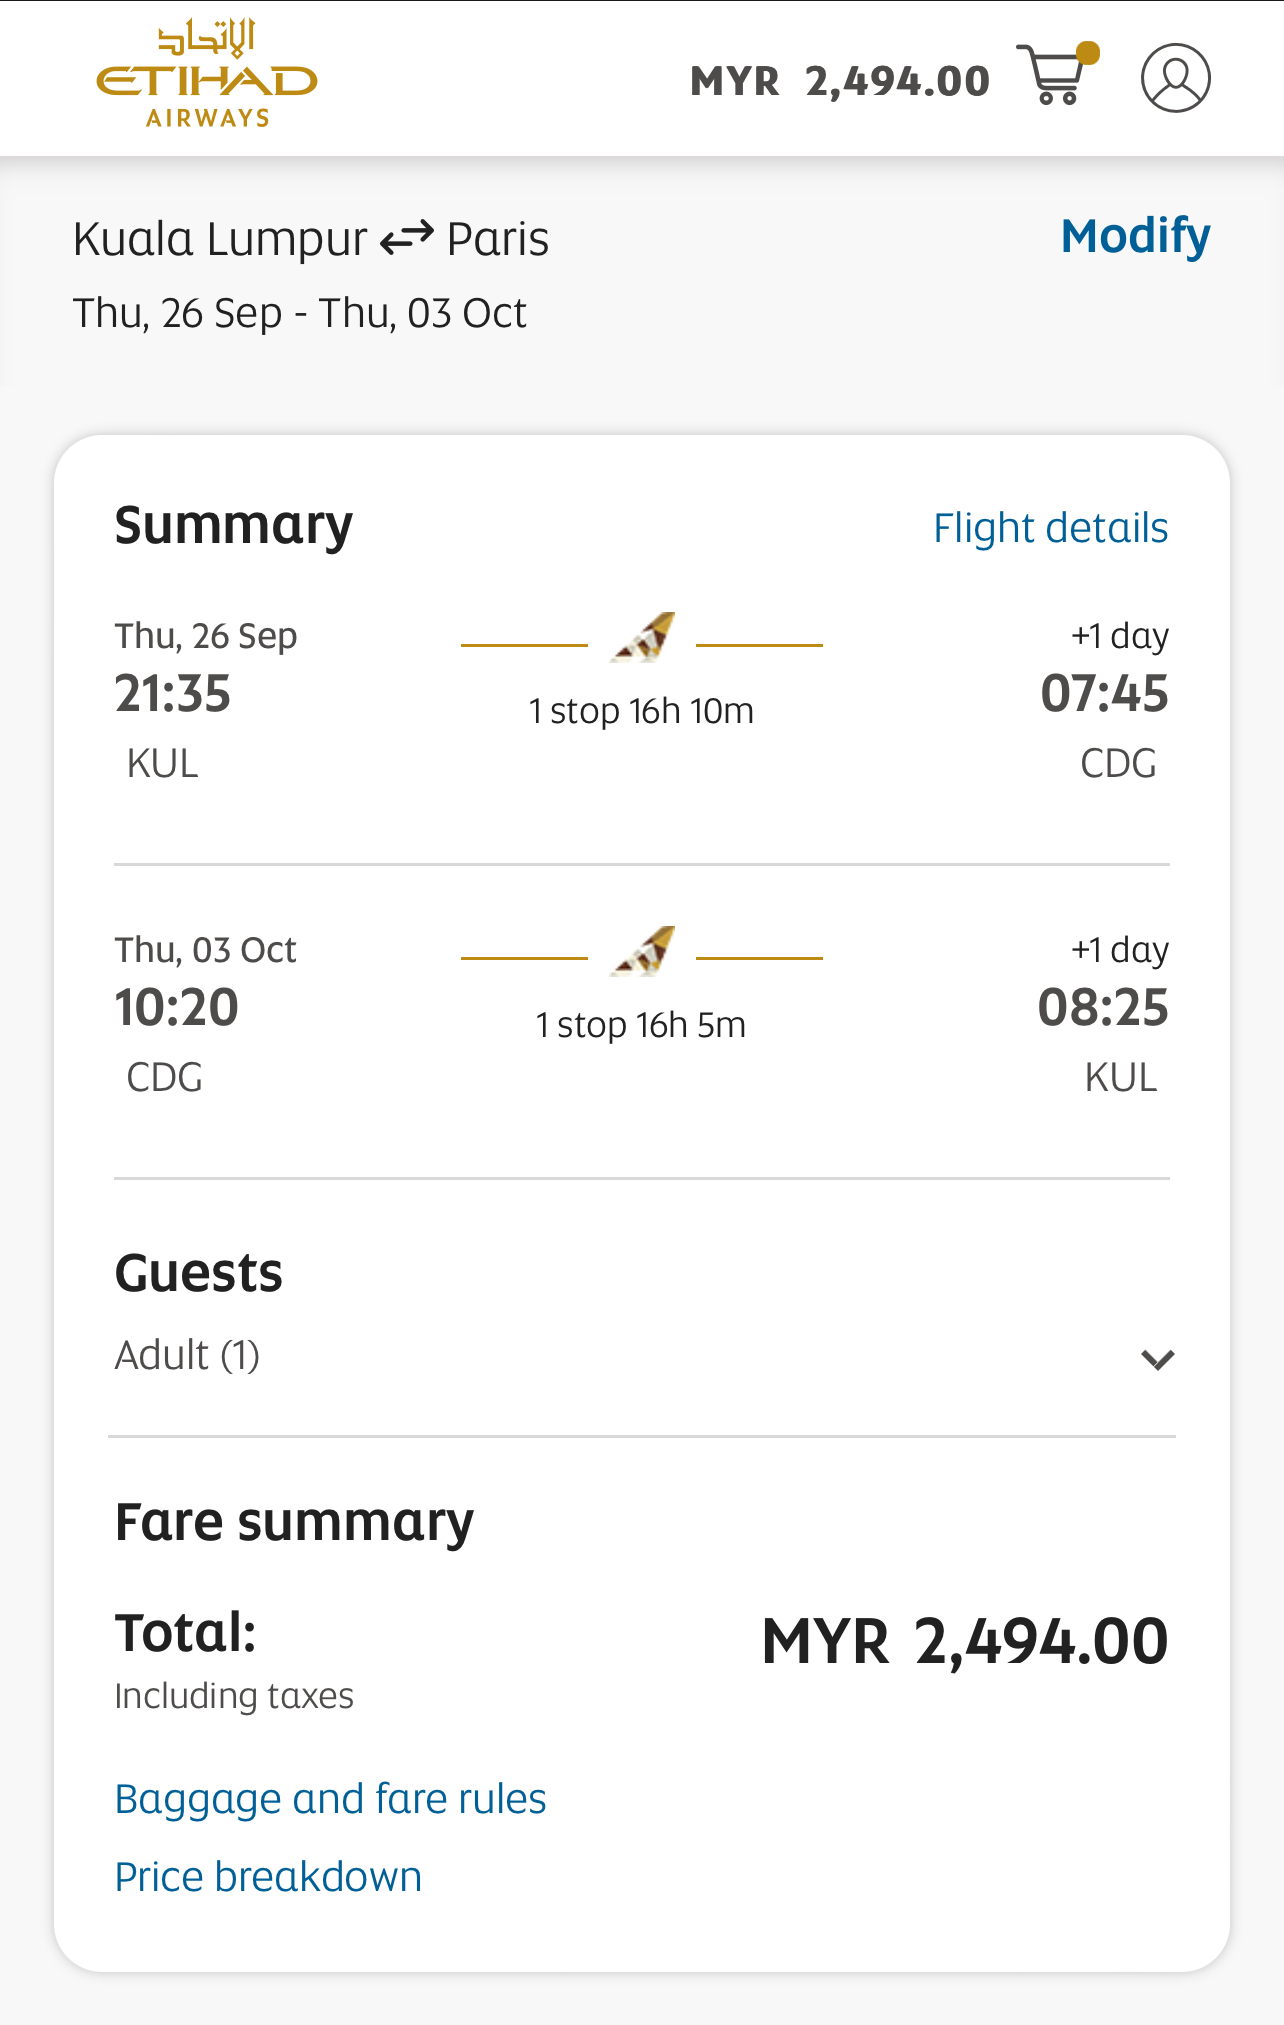Tap the fare total MYR 2,494.00
The height and width of the screenshot is (2025, 1284).
click(x=965, y=1642)
